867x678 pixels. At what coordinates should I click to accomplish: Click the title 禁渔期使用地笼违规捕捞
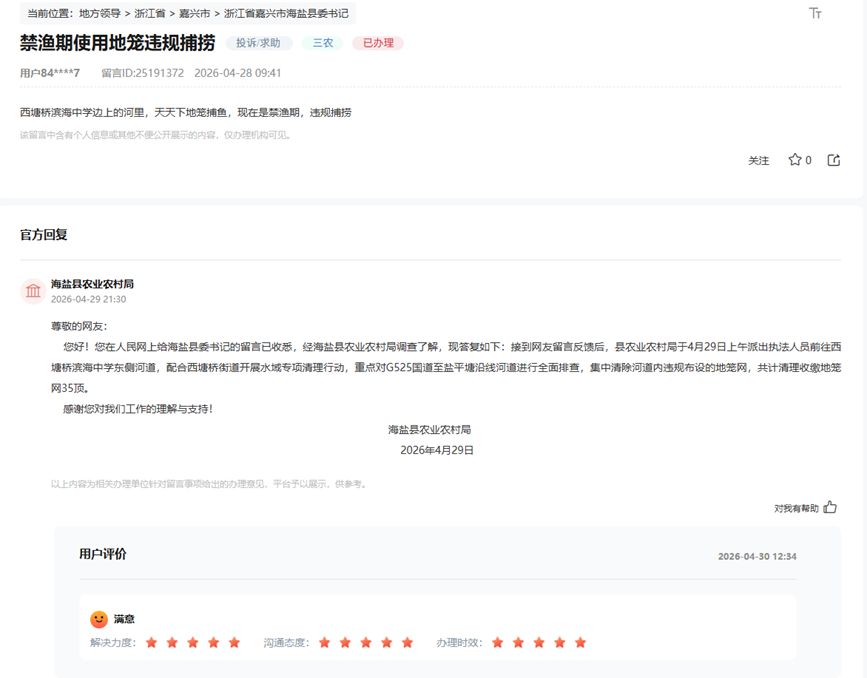click(x=117, y=43)
